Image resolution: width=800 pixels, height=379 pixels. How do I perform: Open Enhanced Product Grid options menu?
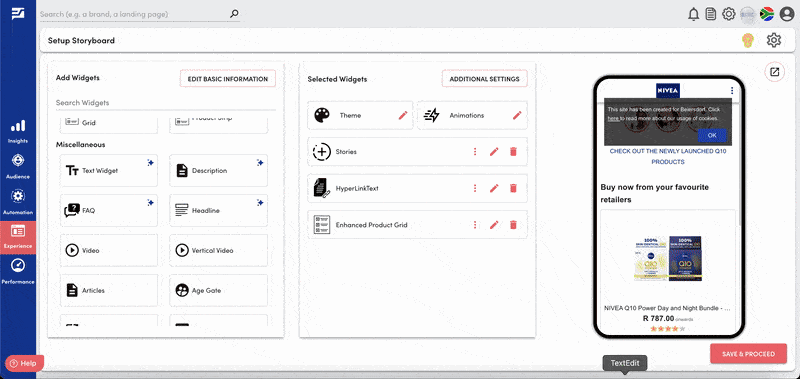475,225
